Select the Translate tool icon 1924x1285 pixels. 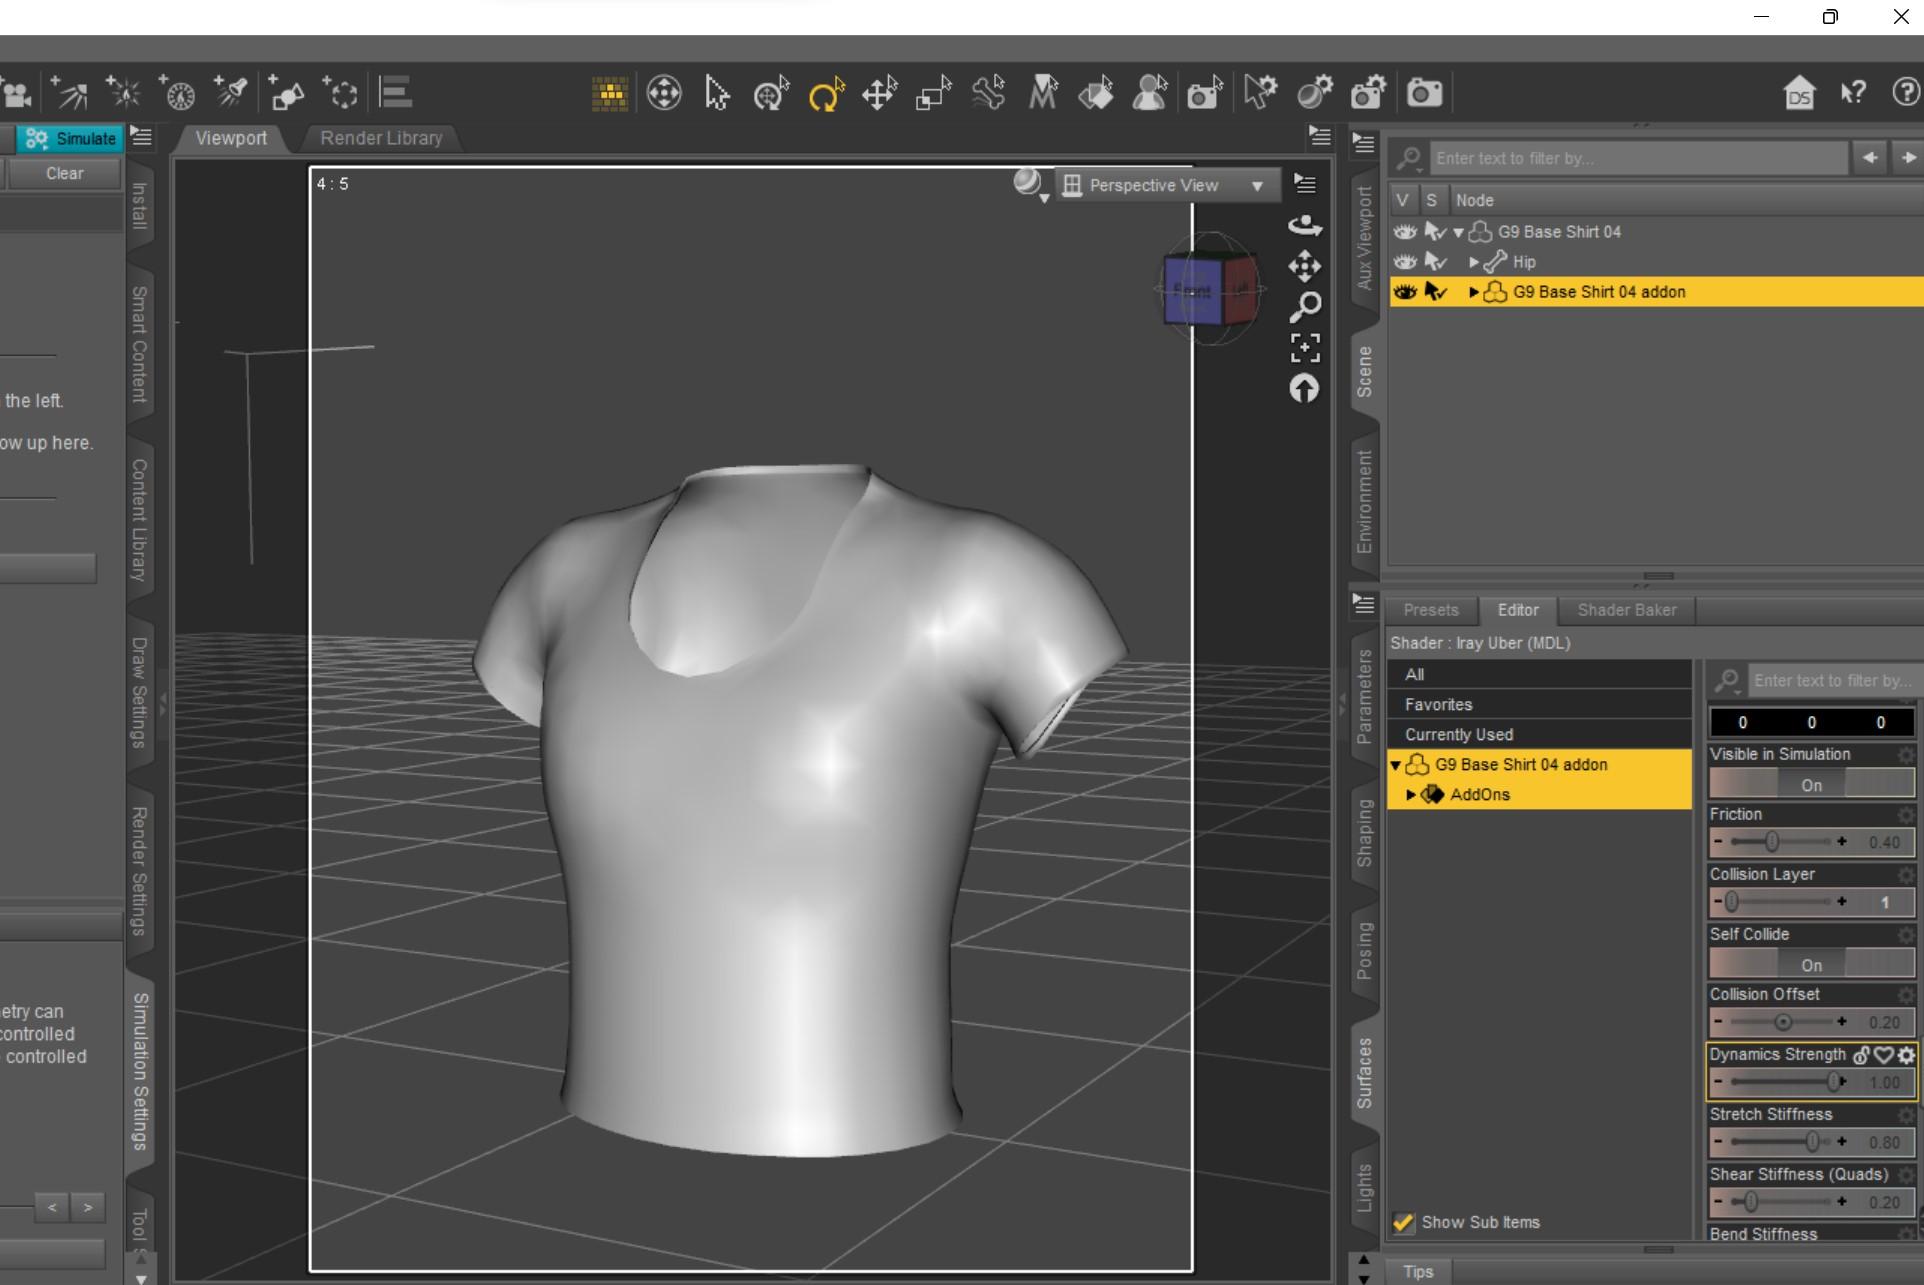(879, 94)
